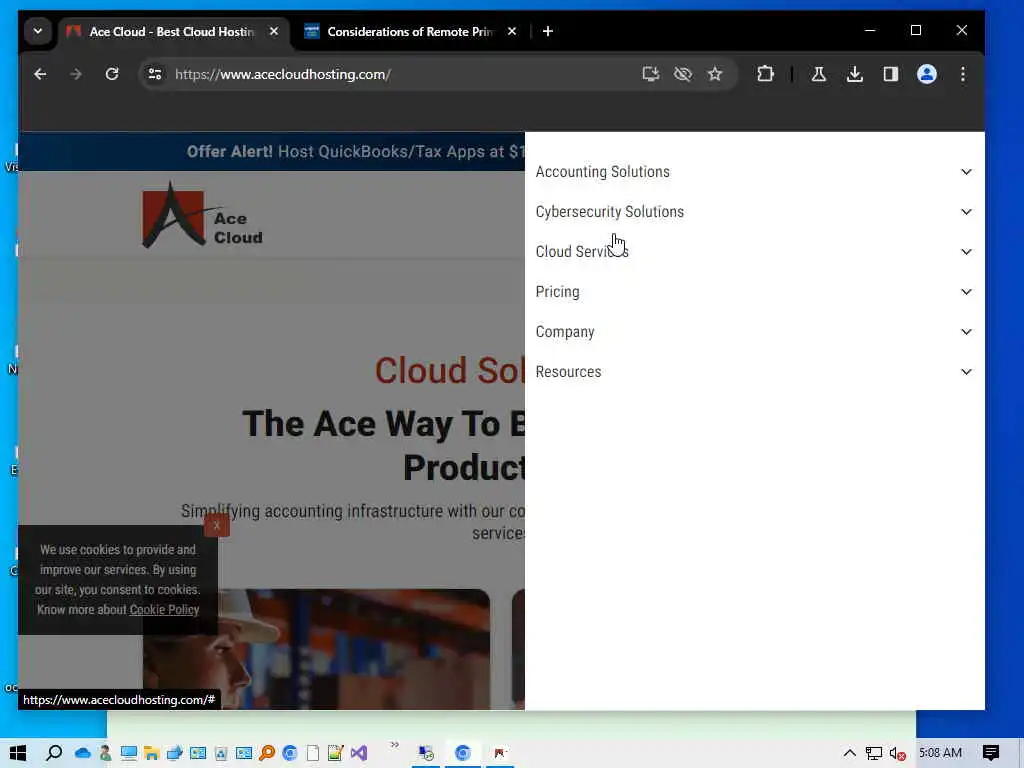Click the worker photo thumbnail
This screenshot has width=1024, height=768.
(x=316, y=649)
